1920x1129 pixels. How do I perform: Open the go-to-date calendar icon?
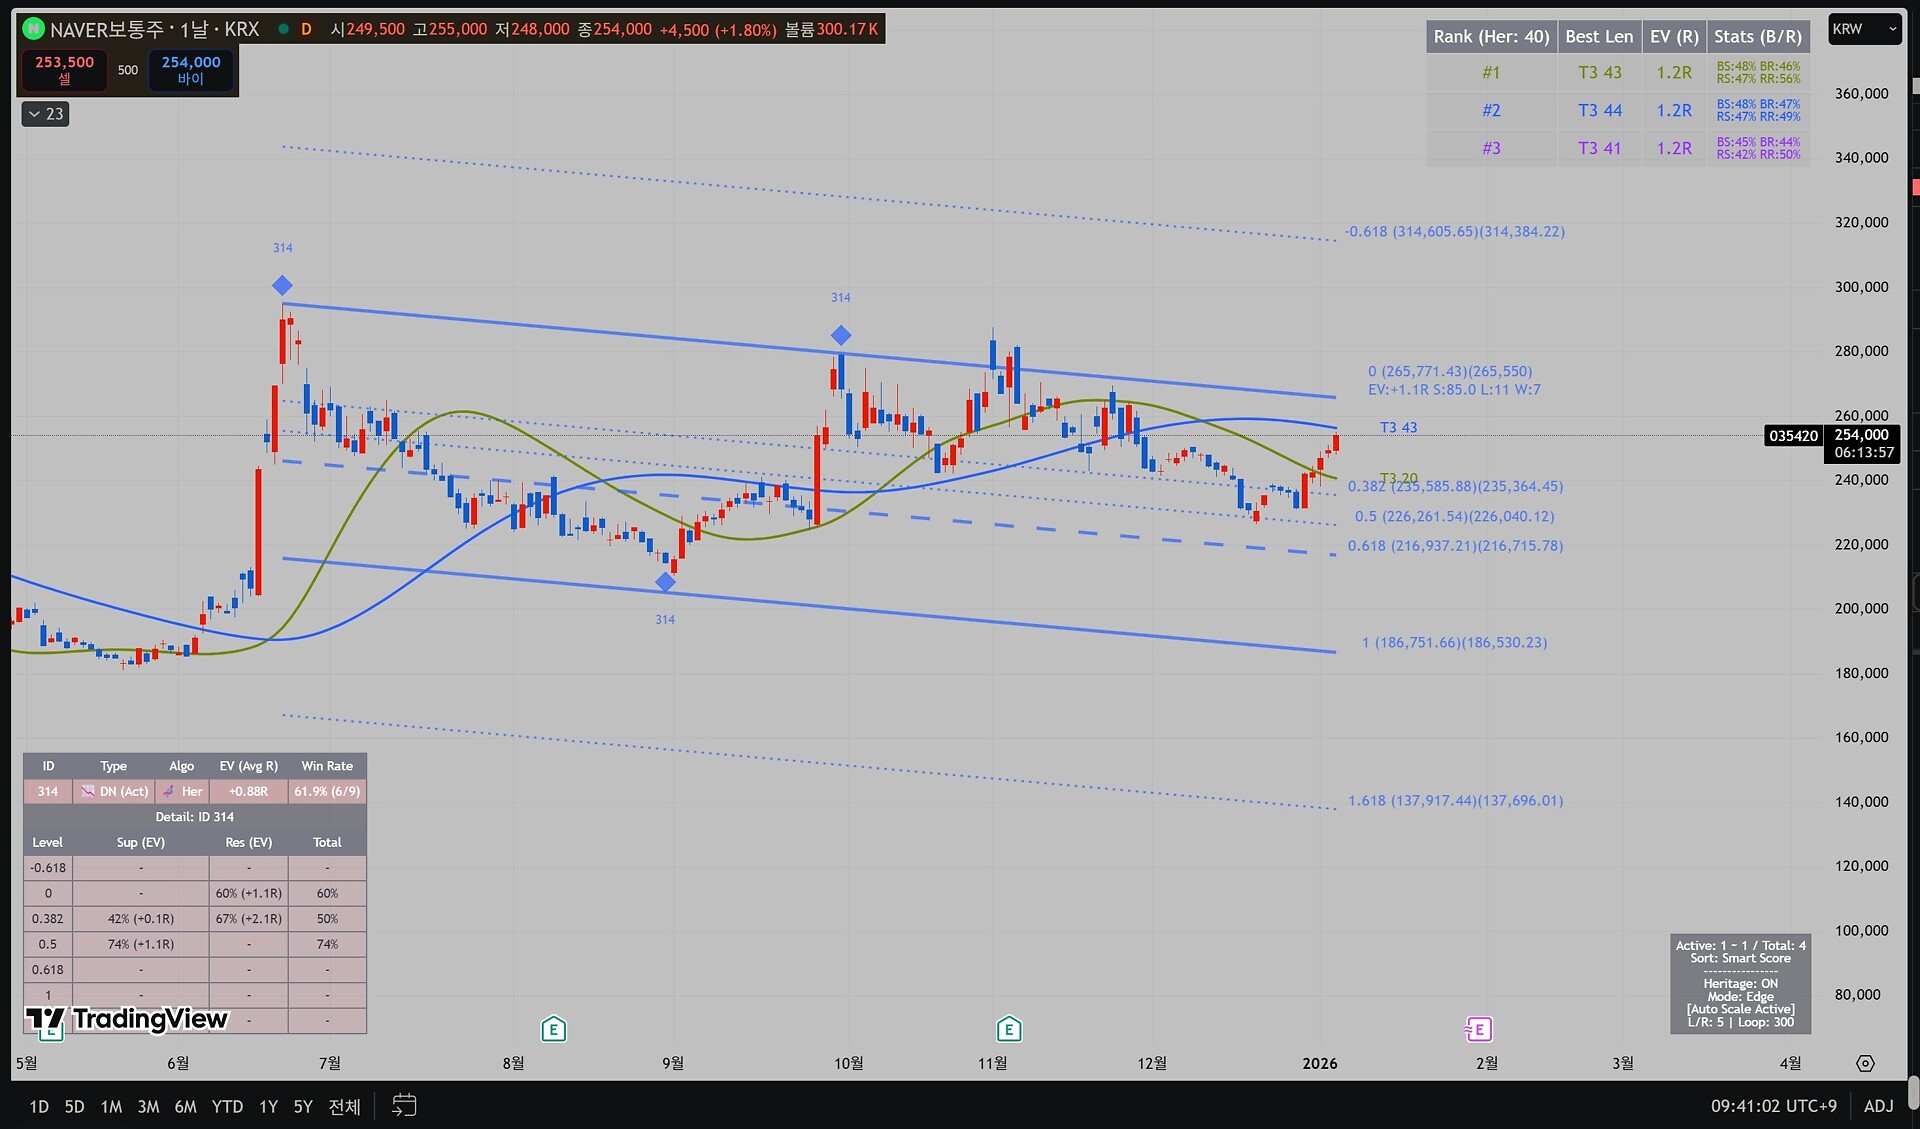[404, 1105]
